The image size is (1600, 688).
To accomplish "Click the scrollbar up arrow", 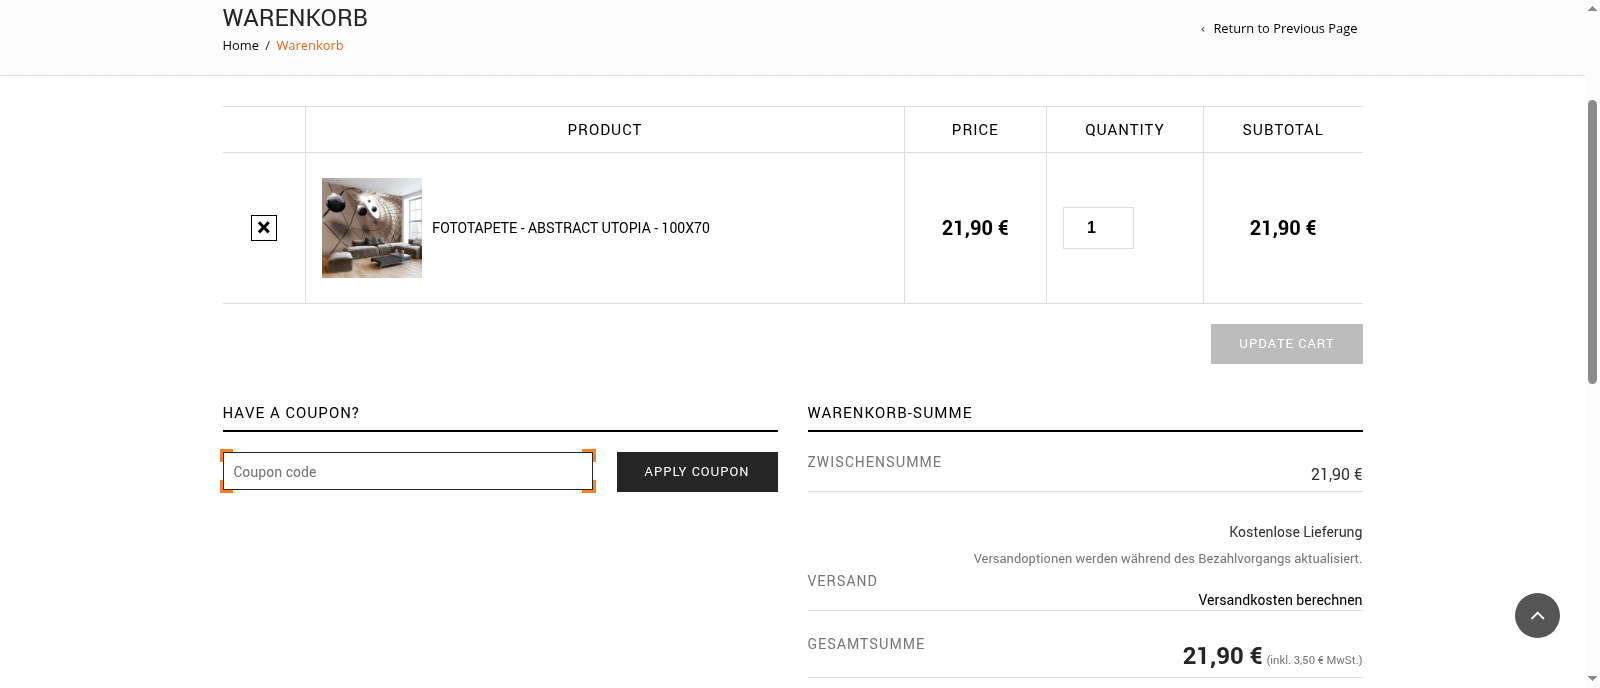I will tap(1592, 8).
